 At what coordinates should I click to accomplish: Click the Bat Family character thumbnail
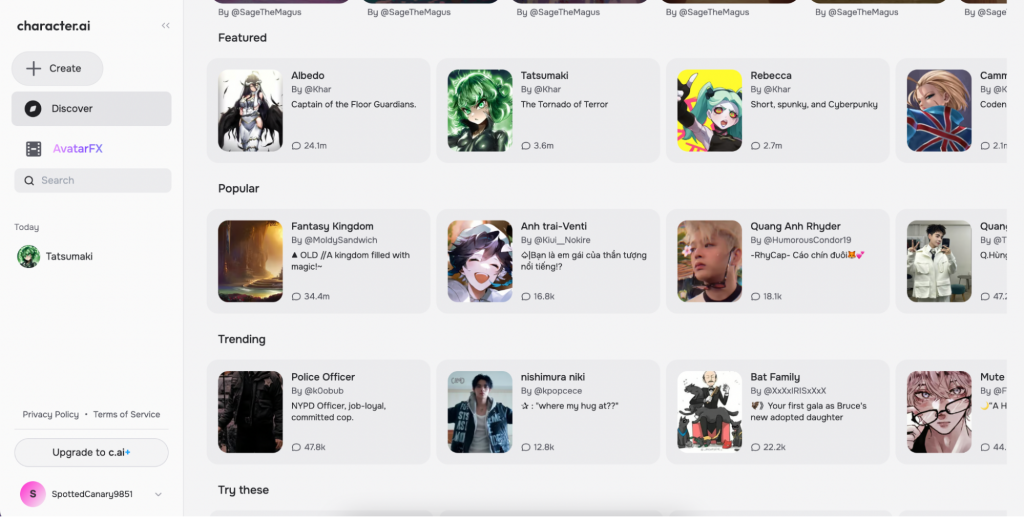click(x=709, y=412)
